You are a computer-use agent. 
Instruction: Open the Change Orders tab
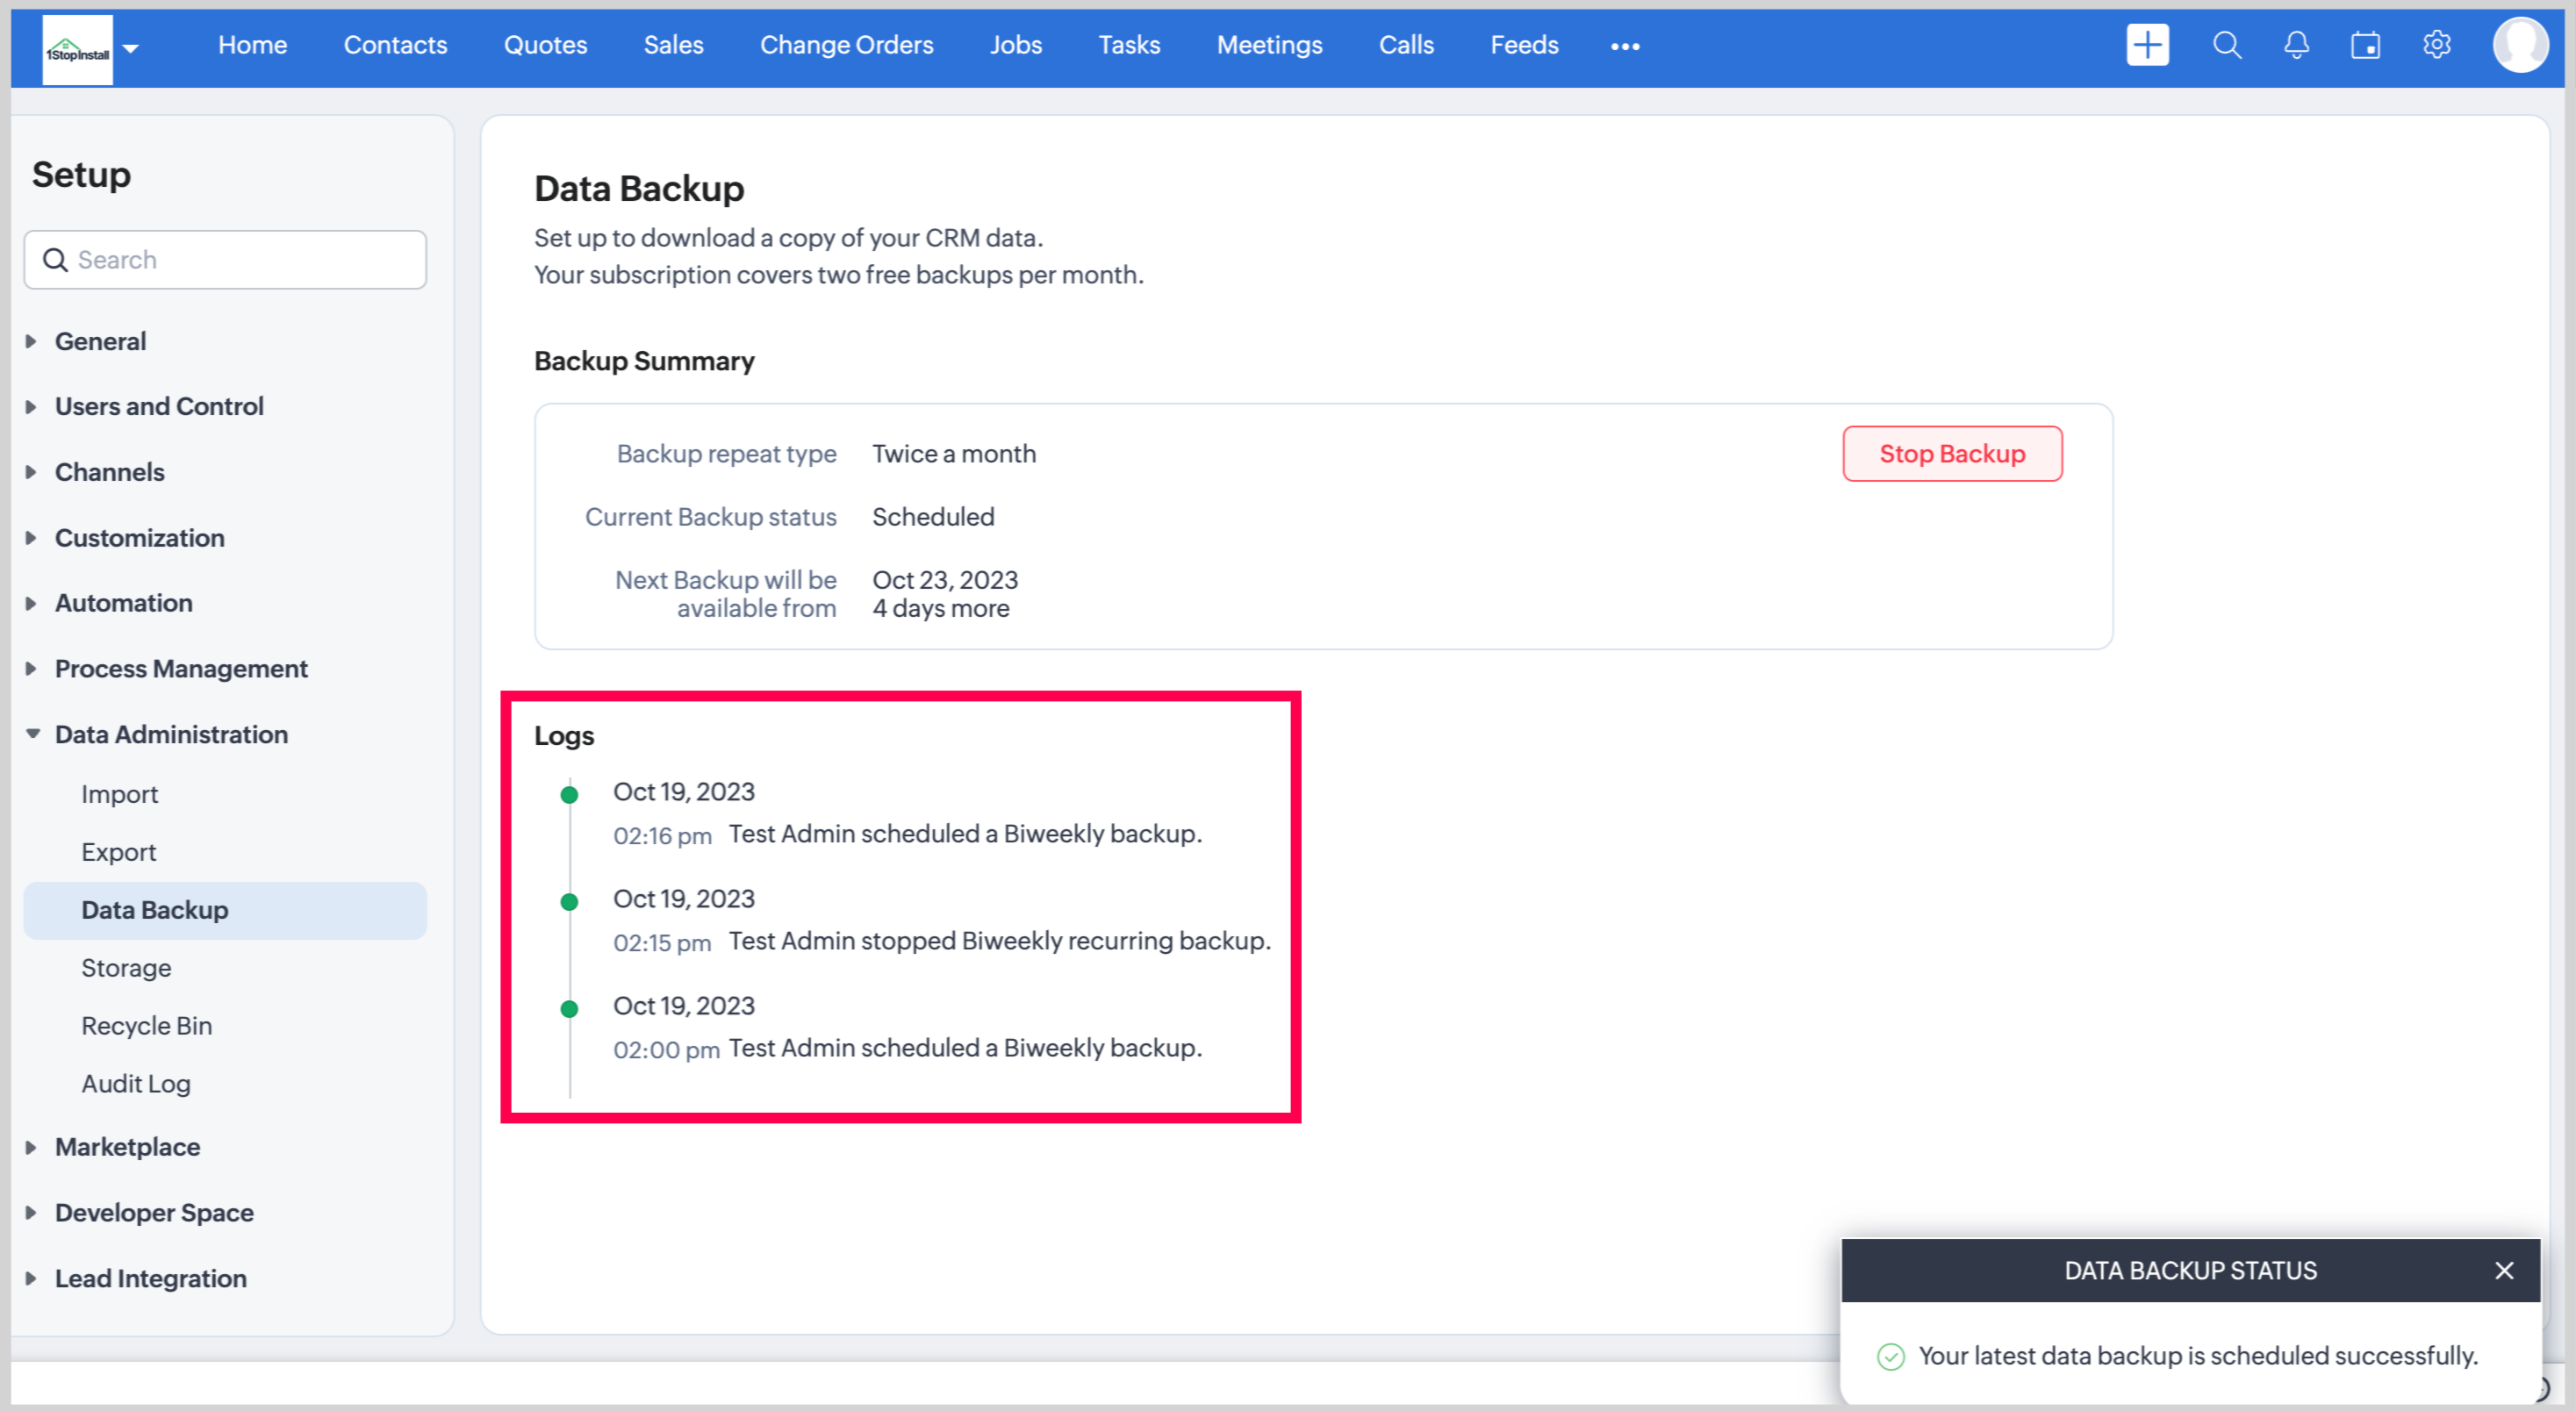pos(846,45)
